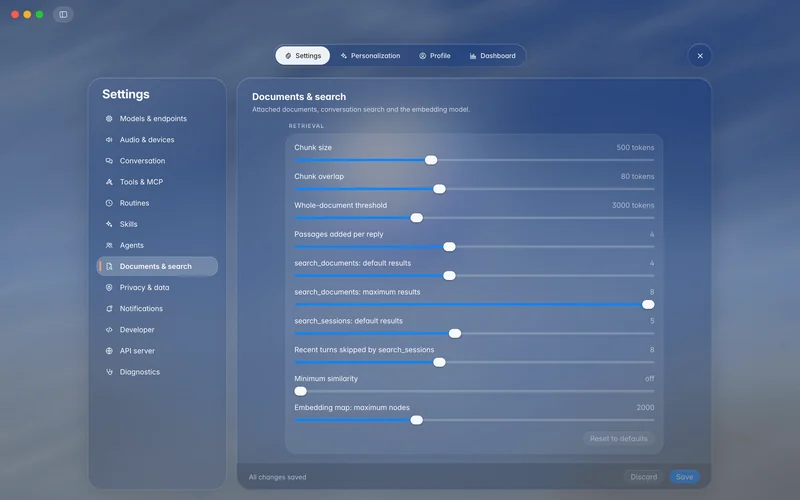Click the Dashboard tab chart icon

(x=473, y=56)
